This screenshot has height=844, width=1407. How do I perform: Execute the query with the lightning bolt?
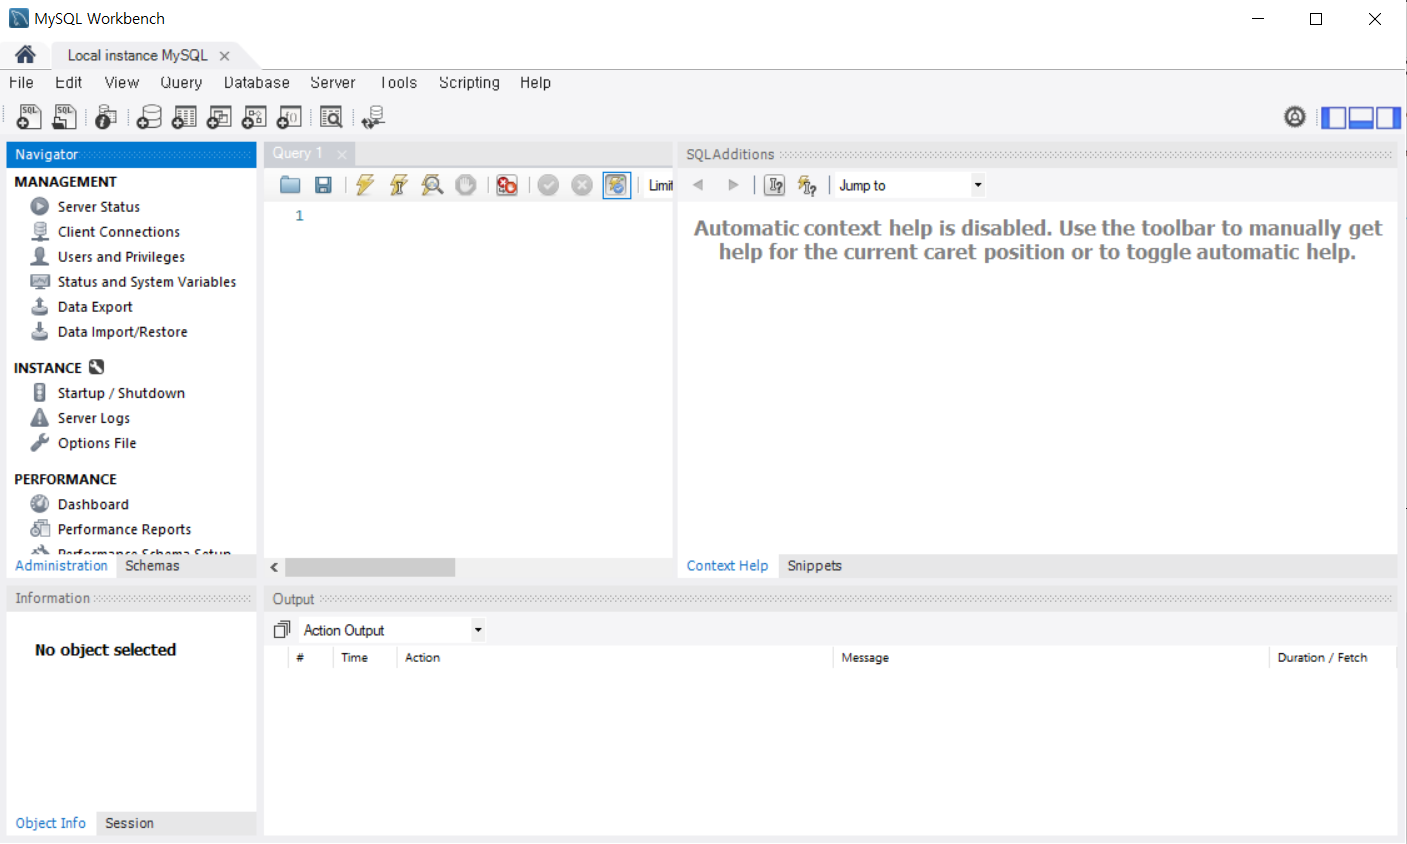click(x=365, y=185)
